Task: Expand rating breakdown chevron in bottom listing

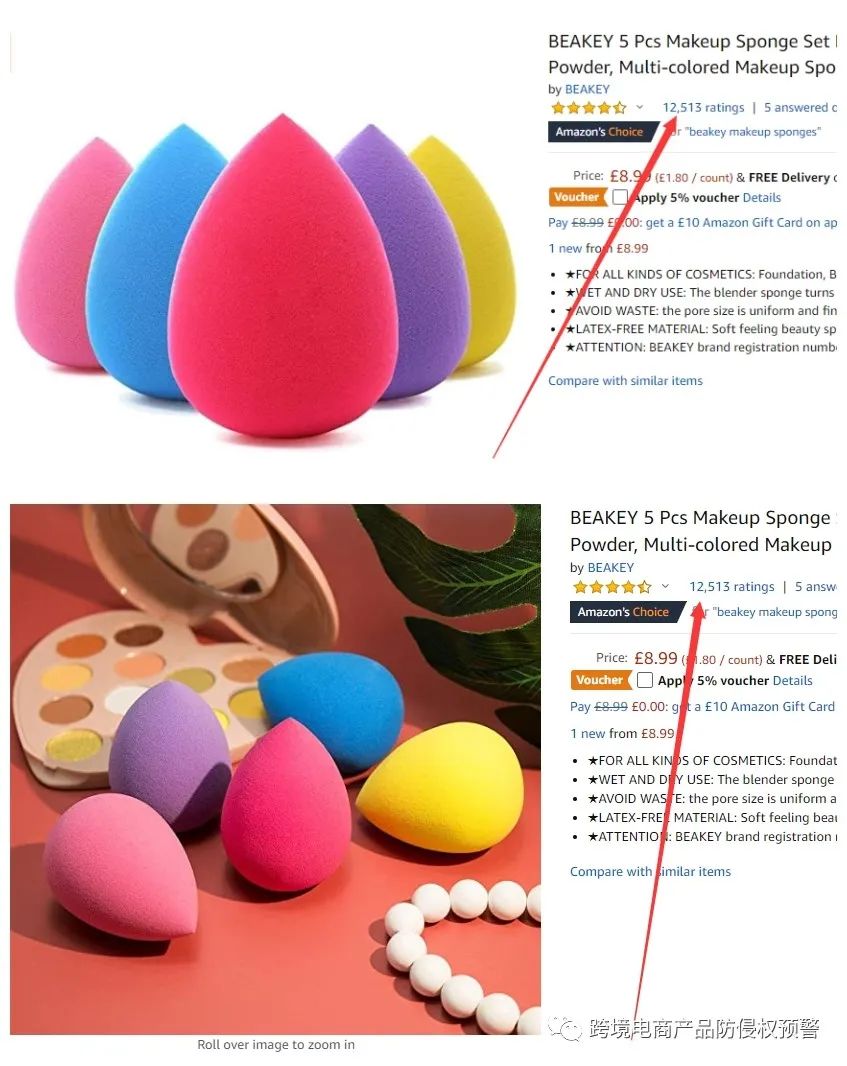Action: (x=666, y=586)
